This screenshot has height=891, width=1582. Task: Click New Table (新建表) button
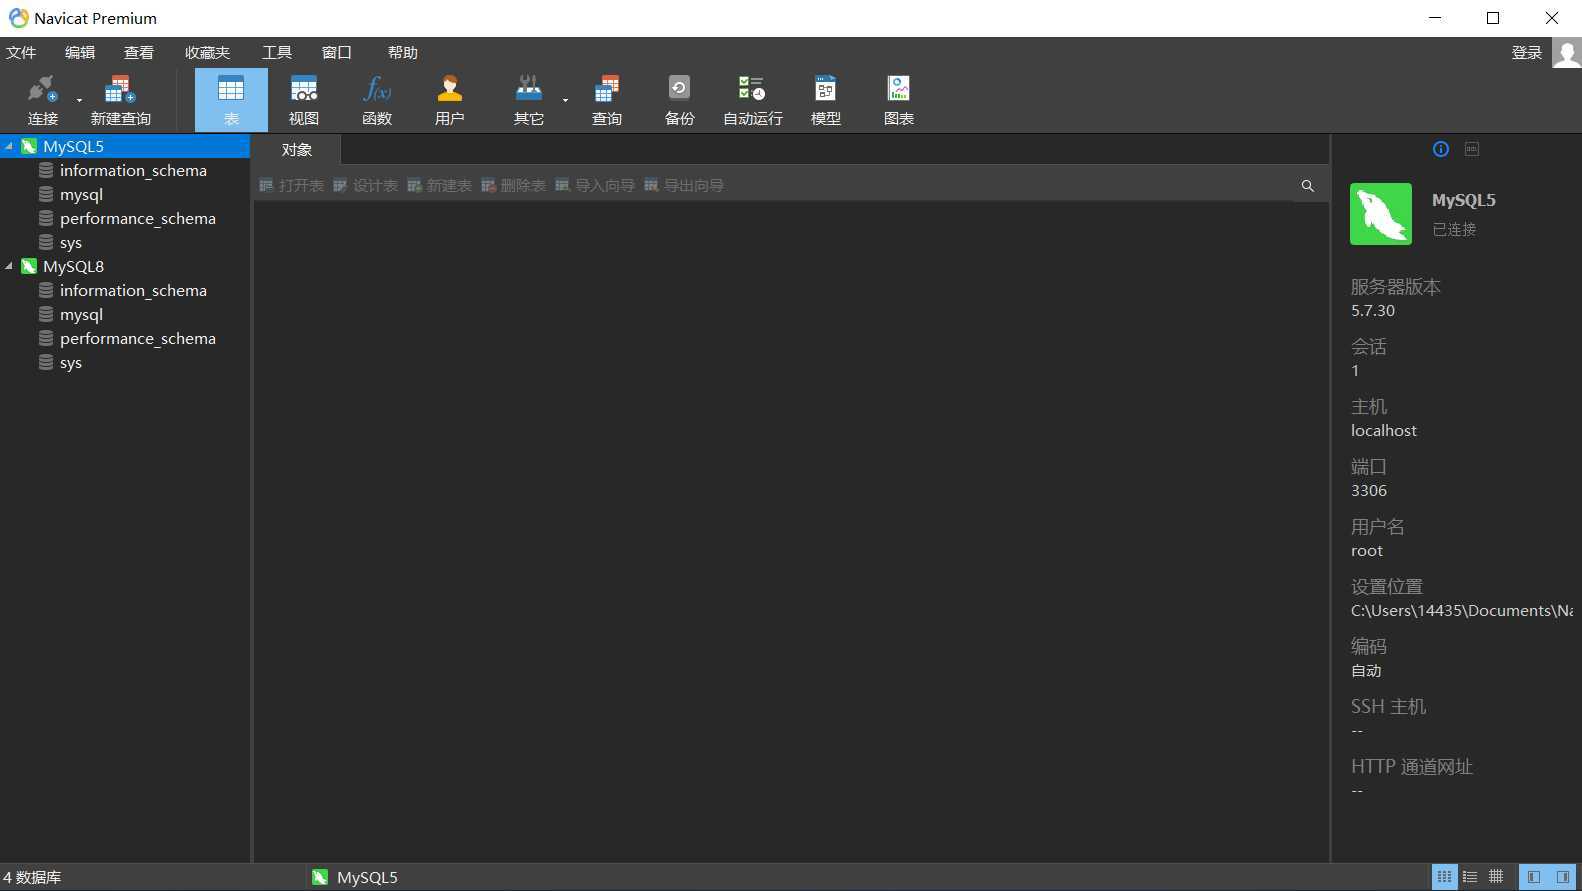(439, 185)
